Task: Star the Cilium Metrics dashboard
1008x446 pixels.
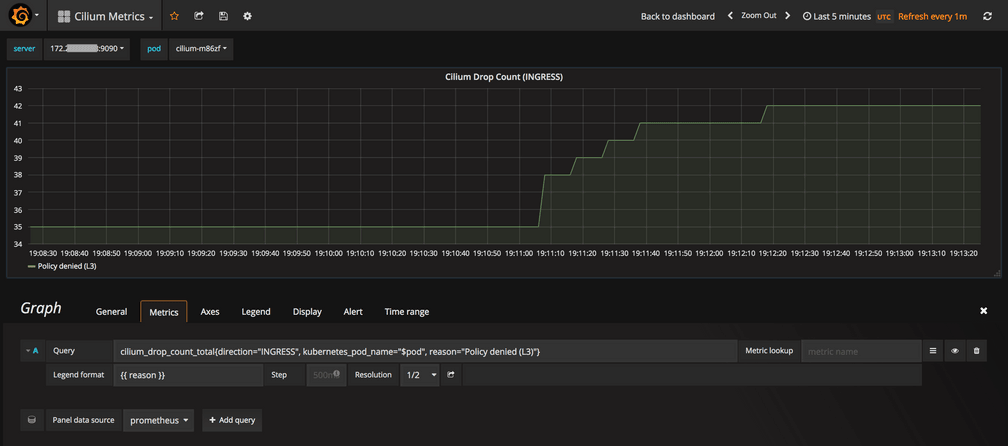Action: (174, 16)
